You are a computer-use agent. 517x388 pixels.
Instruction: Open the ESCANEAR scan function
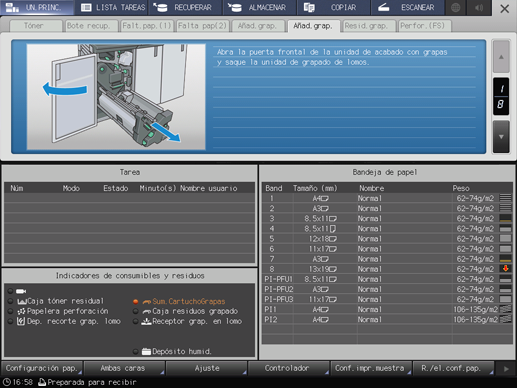tap(407, 7)
